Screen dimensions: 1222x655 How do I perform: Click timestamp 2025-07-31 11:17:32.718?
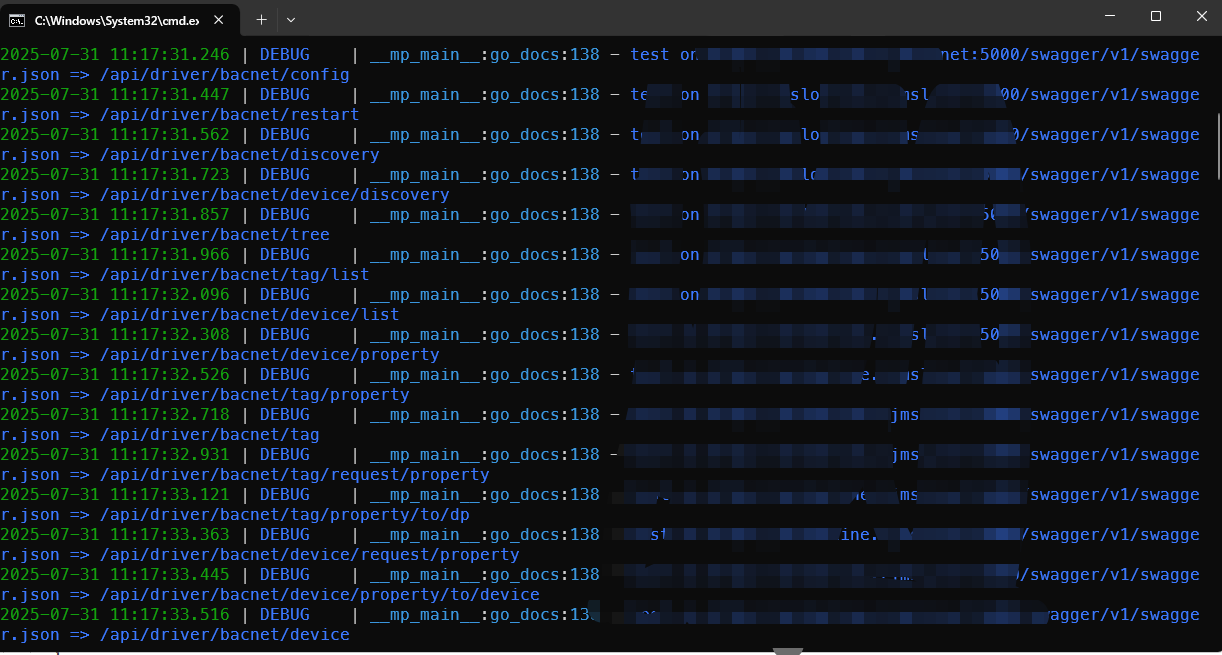[115, 415]
